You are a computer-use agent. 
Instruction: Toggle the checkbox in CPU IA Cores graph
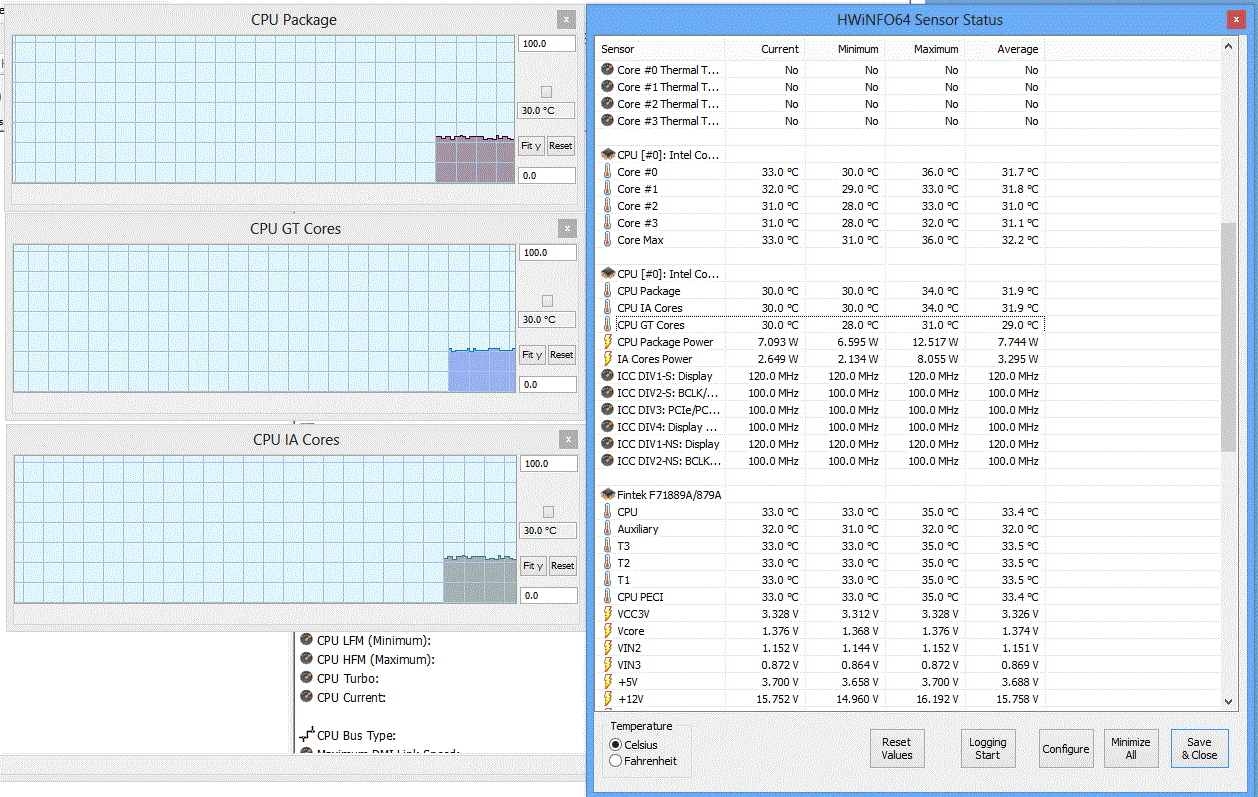click(548, 512)
